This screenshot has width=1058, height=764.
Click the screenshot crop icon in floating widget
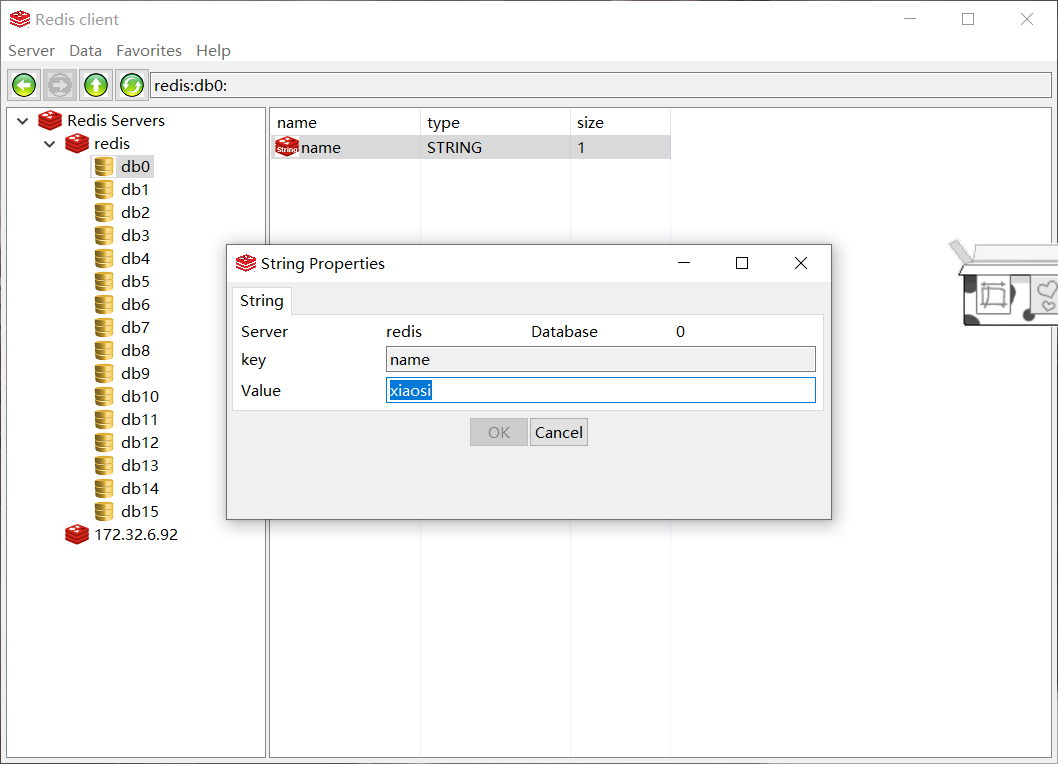coord(993,295)
